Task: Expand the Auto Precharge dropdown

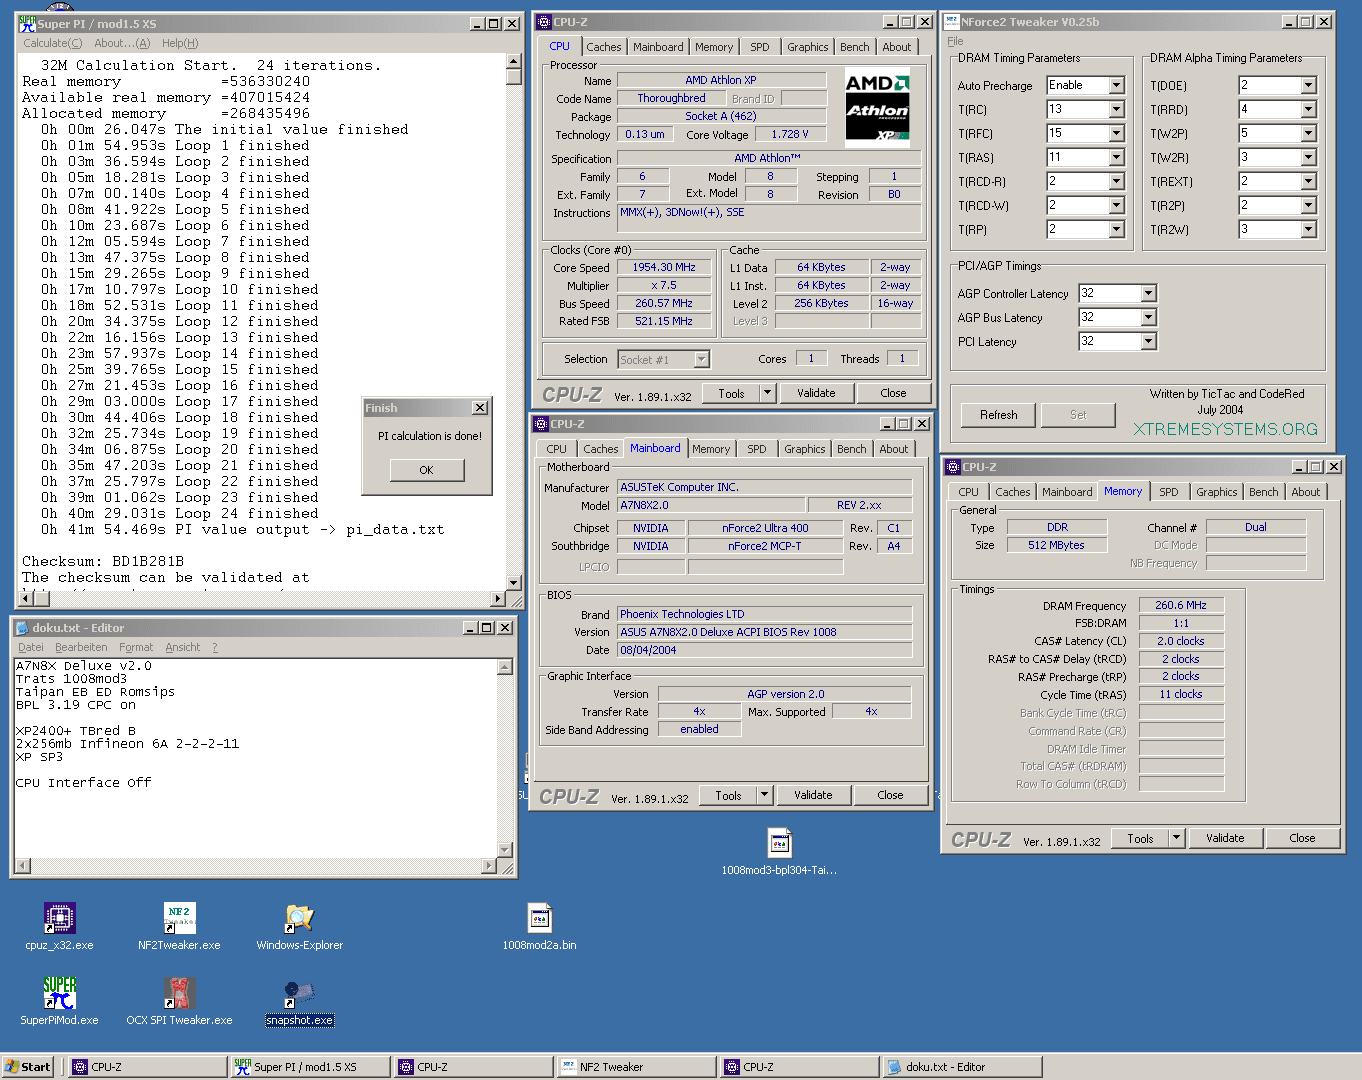Action: 1117,85
